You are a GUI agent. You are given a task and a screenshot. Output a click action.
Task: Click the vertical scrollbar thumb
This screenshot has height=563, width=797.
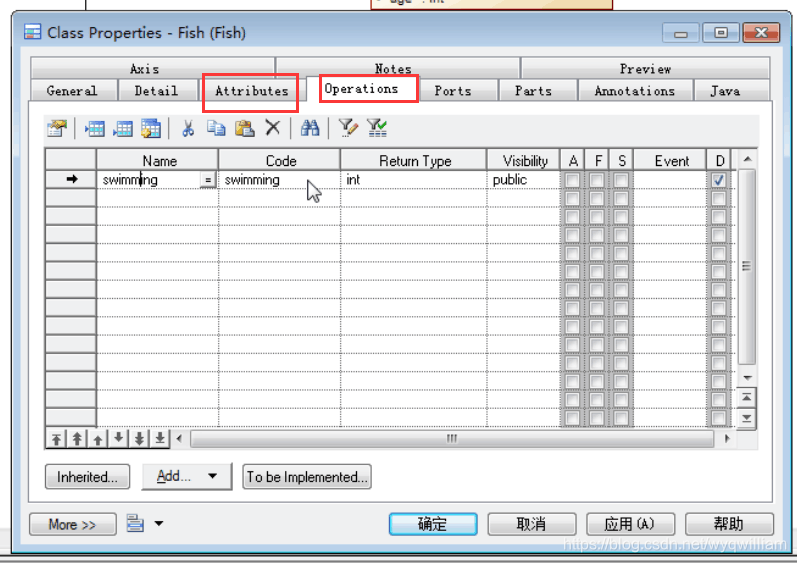tap(747, 267)
